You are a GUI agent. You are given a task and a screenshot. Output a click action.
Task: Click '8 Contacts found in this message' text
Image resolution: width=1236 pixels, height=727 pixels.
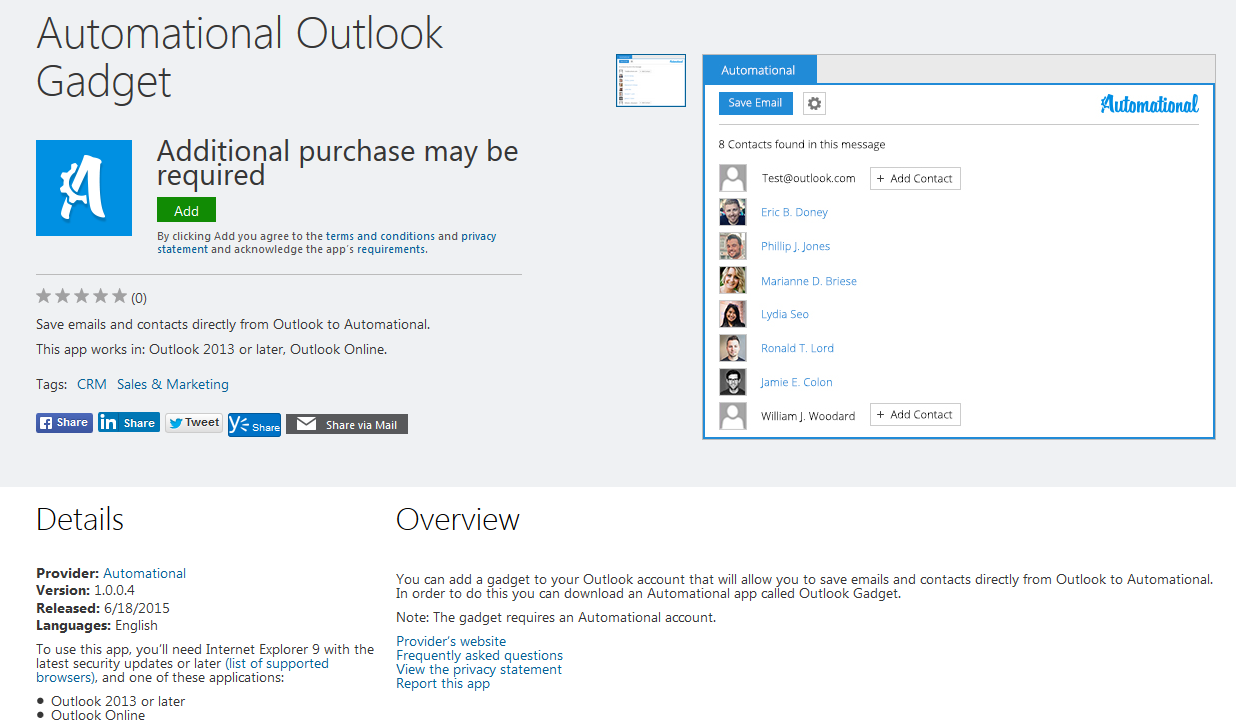(802, 144)
